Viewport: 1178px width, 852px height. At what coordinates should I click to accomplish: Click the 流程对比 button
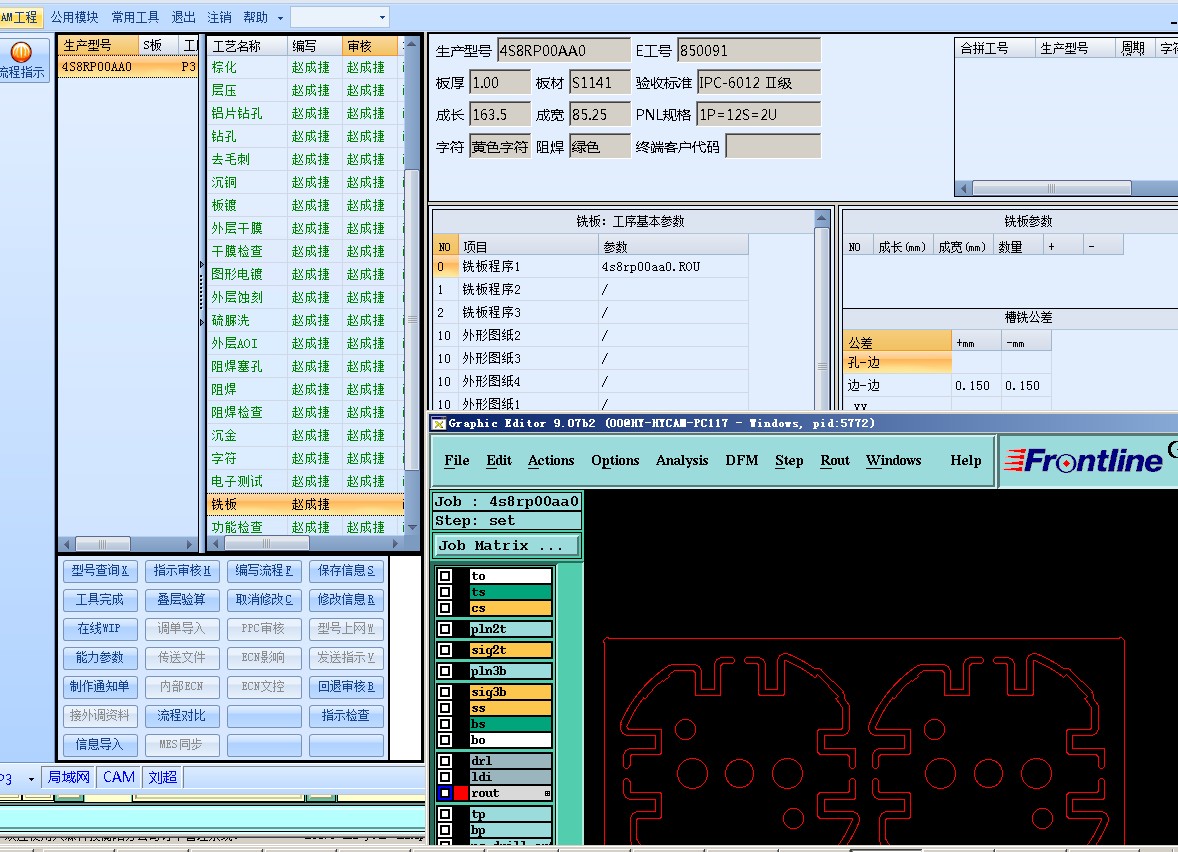[x=182, y=716]
